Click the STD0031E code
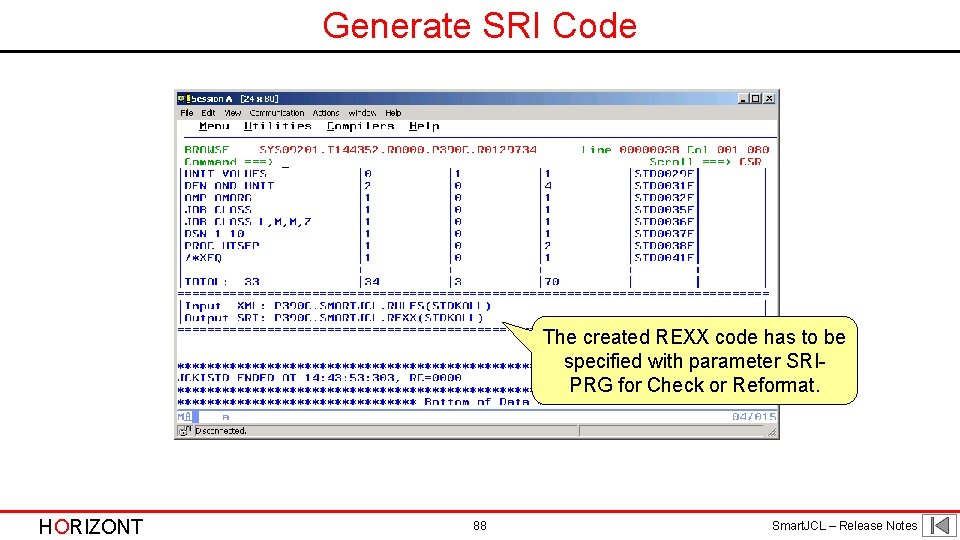This screenshot has height=540, width=960. (664, 186)
